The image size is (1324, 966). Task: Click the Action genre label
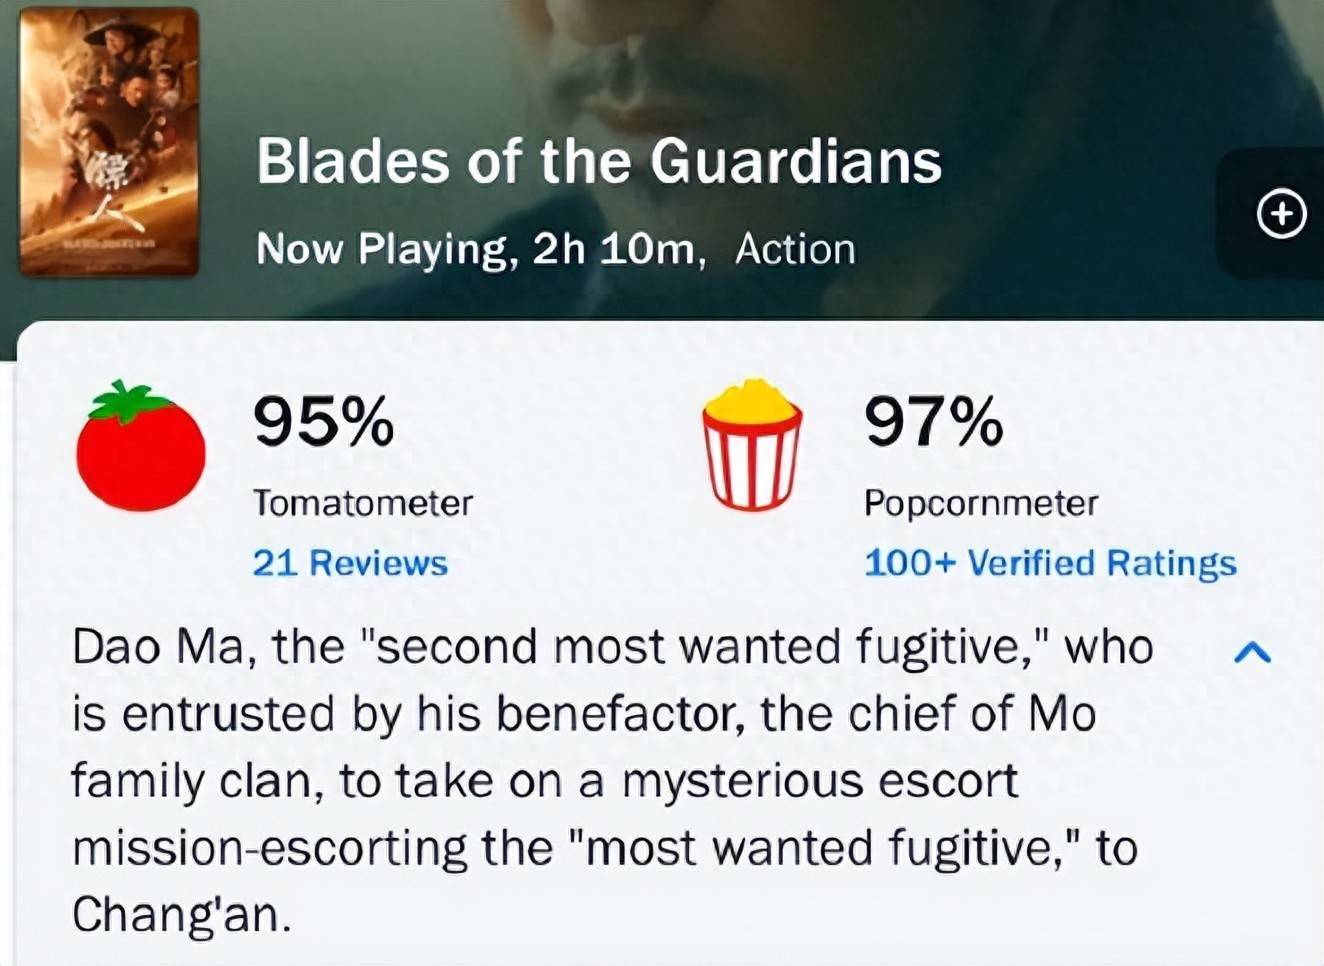tap(795, 249)
